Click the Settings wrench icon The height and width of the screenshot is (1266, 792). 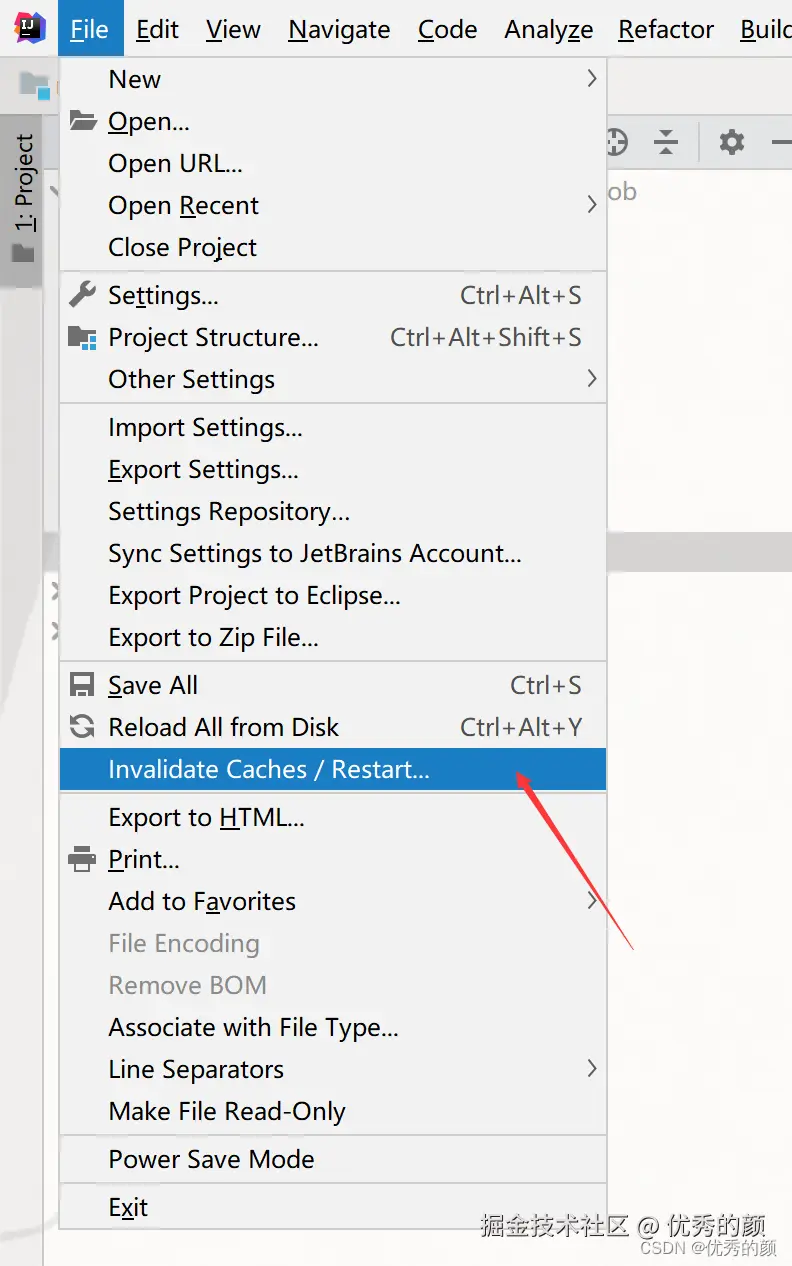[82, 295]
